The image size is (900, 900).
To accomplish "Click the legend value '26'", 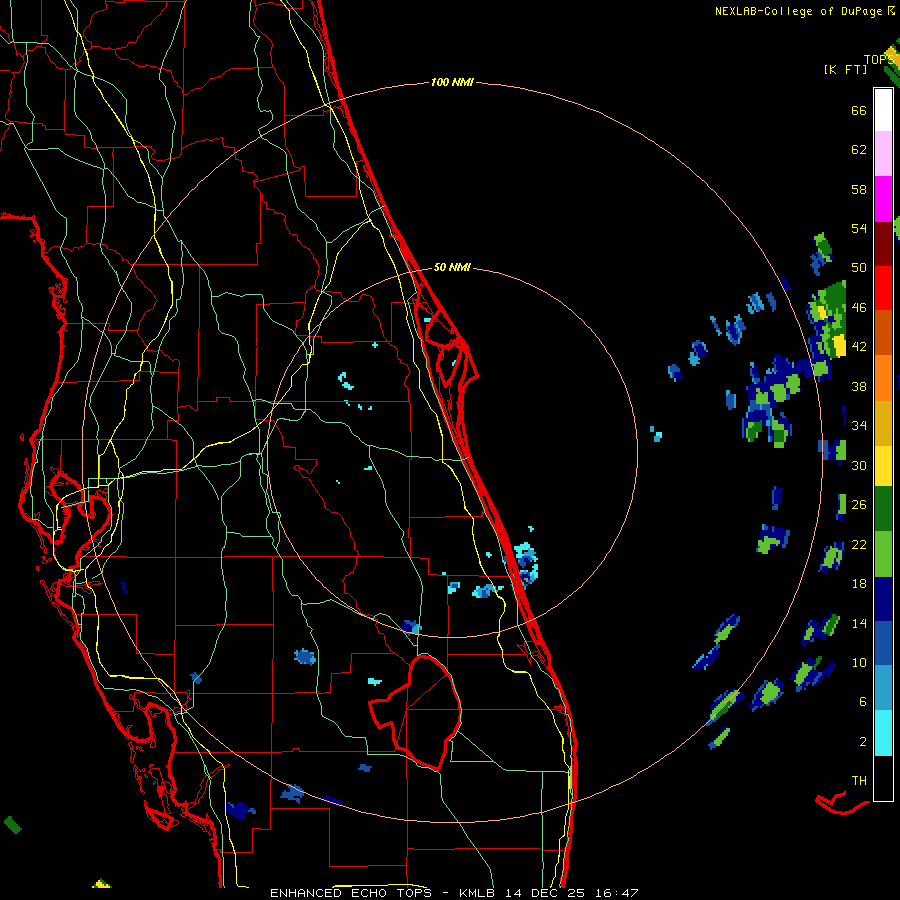I will click(x=859, y=505).
